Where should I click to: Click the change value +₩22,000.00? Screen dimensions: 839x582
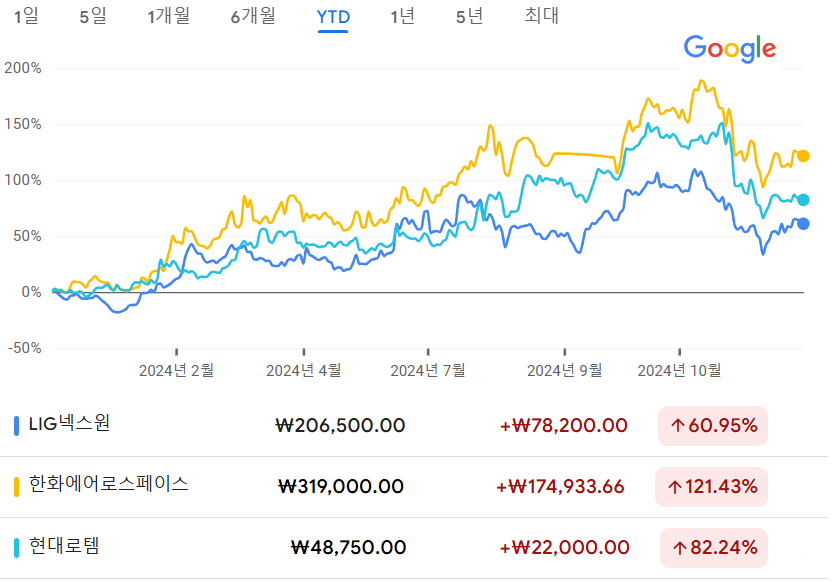point(565,548)
